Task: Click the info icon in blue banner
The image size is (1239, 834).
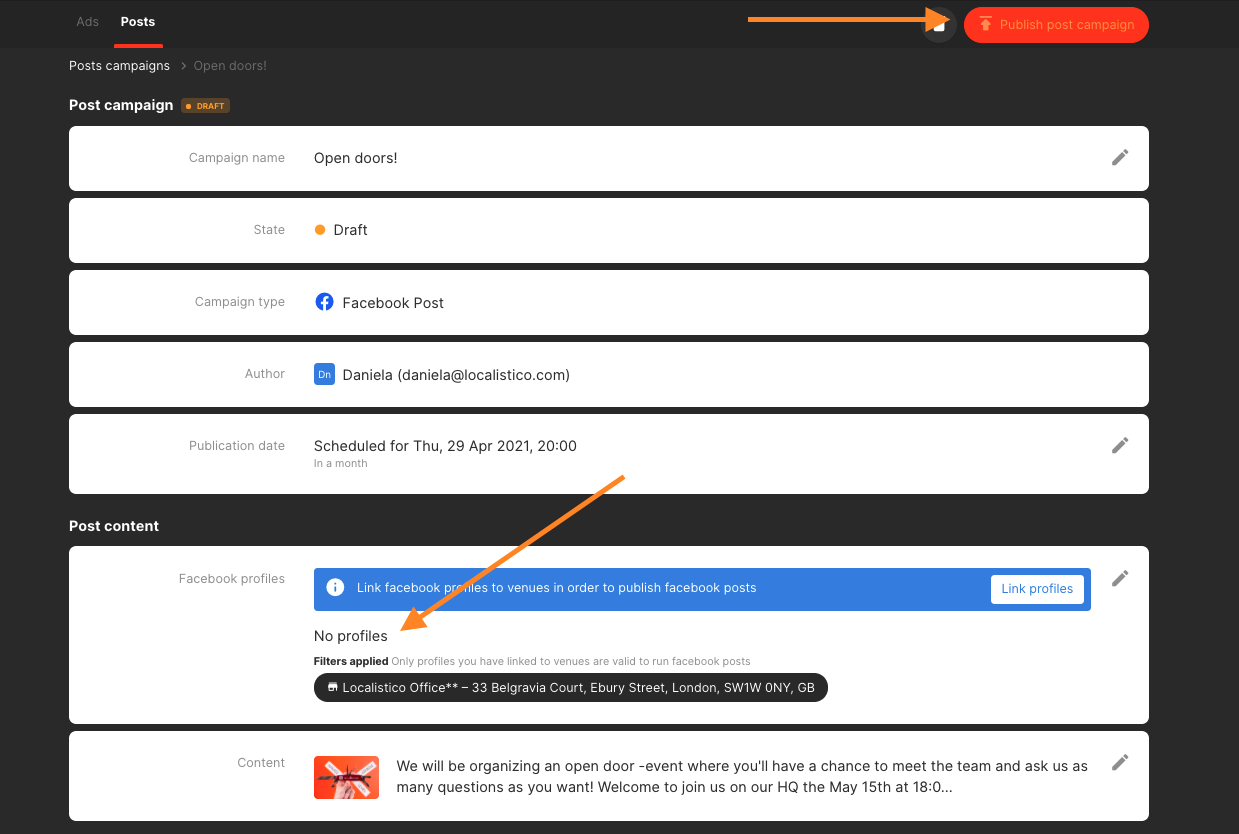Action: (336, 588)
